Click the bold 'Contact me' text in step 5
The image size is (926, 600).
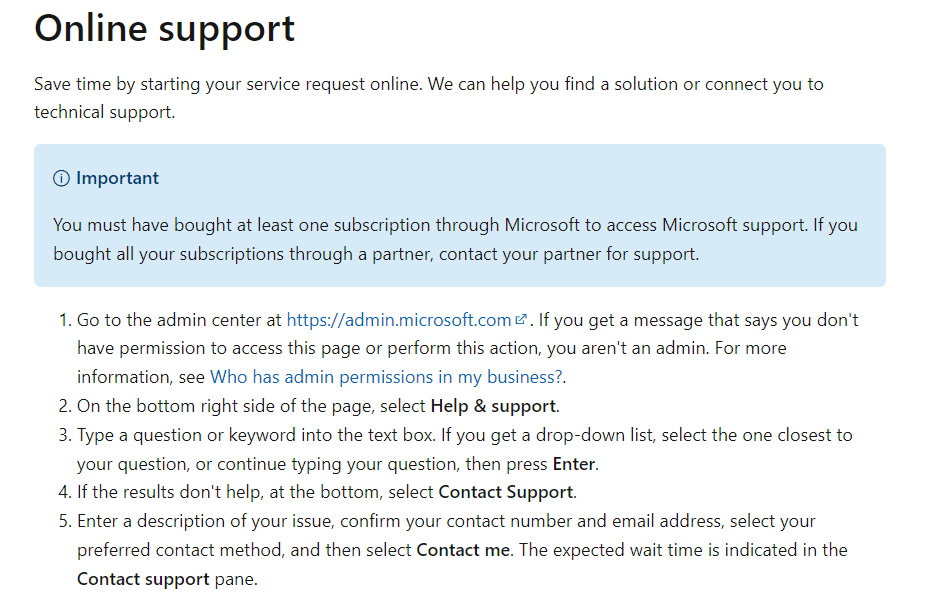coord(463,550)
